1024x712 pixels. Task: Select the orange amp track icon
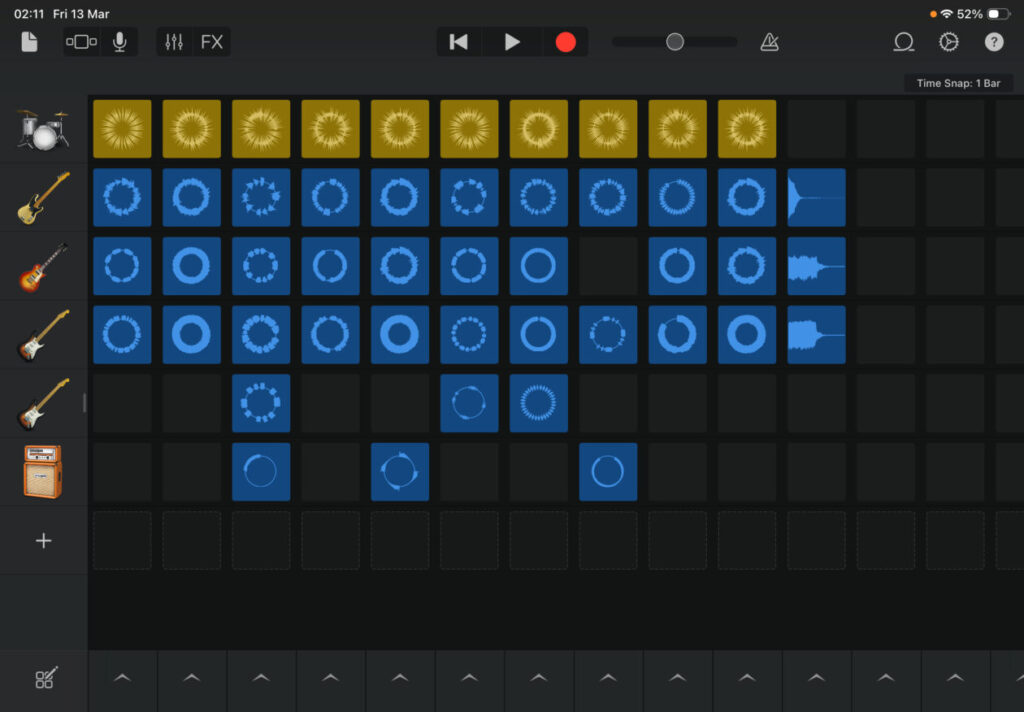coord(43,472)
